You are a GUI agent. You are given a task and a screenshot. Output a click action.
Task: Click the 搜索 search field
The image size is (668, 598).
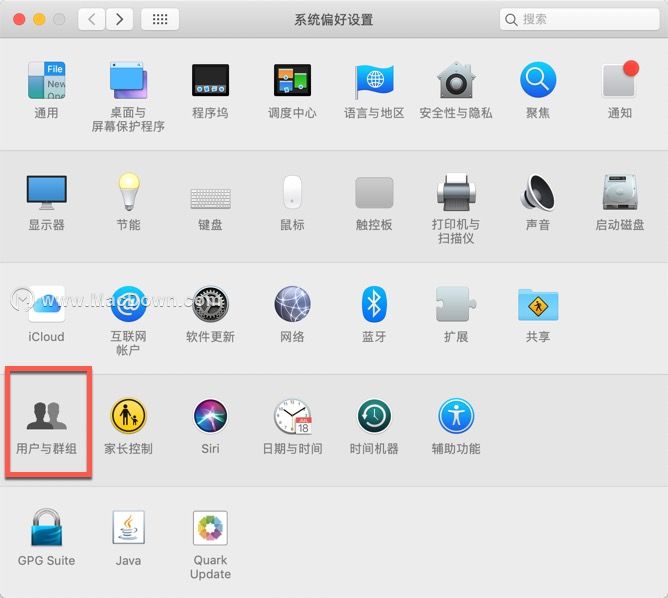[579, 19]
